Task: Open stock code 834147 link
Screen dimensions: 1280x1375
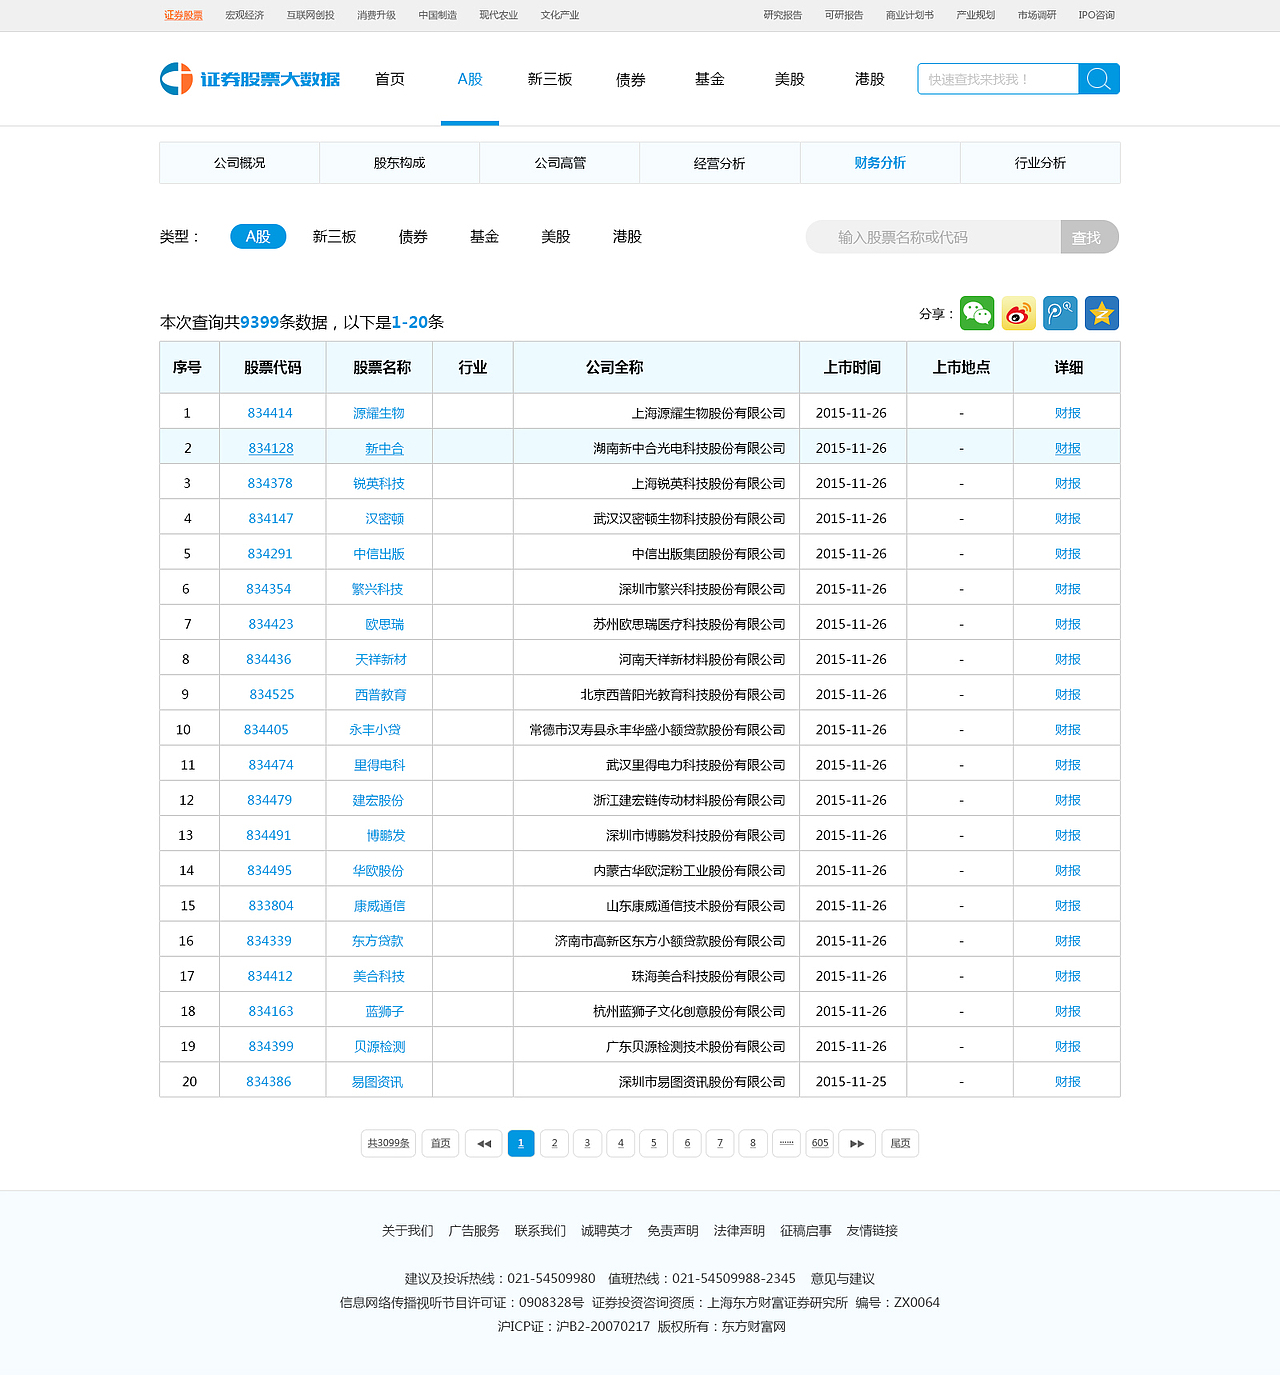Action: point(270,519)
